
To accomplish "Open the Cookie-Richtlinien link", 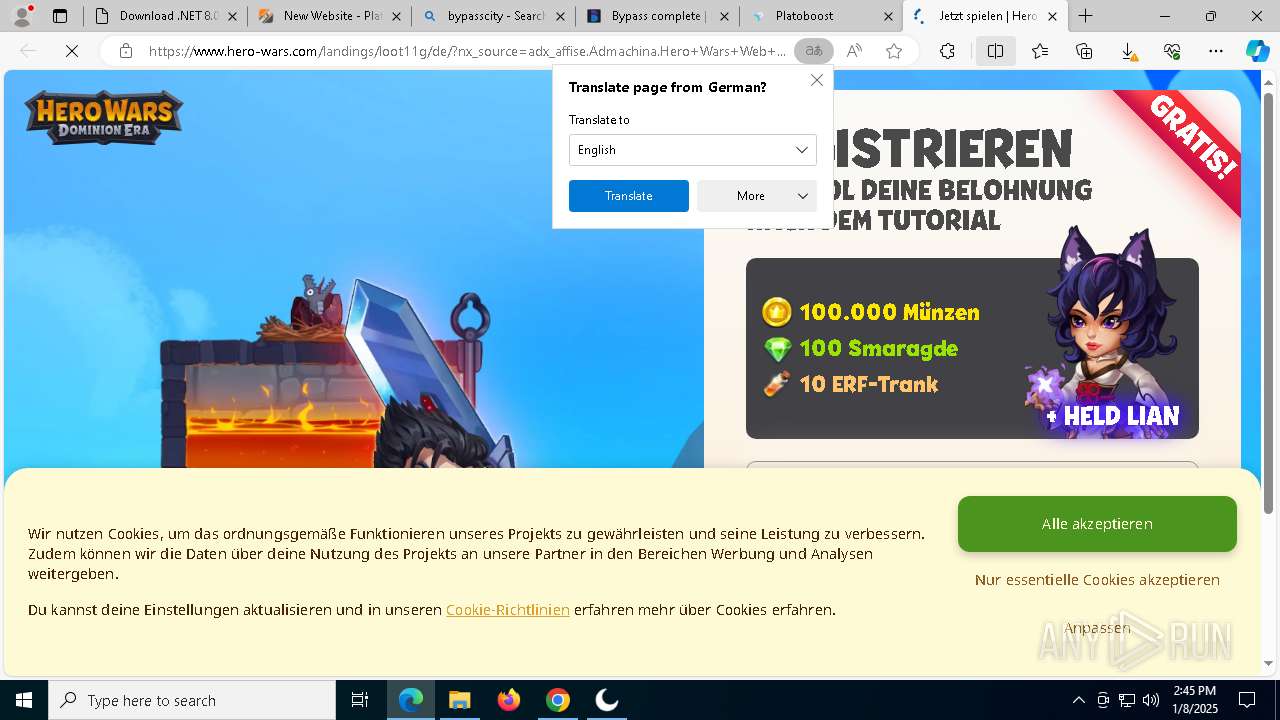I will (508, 610).
